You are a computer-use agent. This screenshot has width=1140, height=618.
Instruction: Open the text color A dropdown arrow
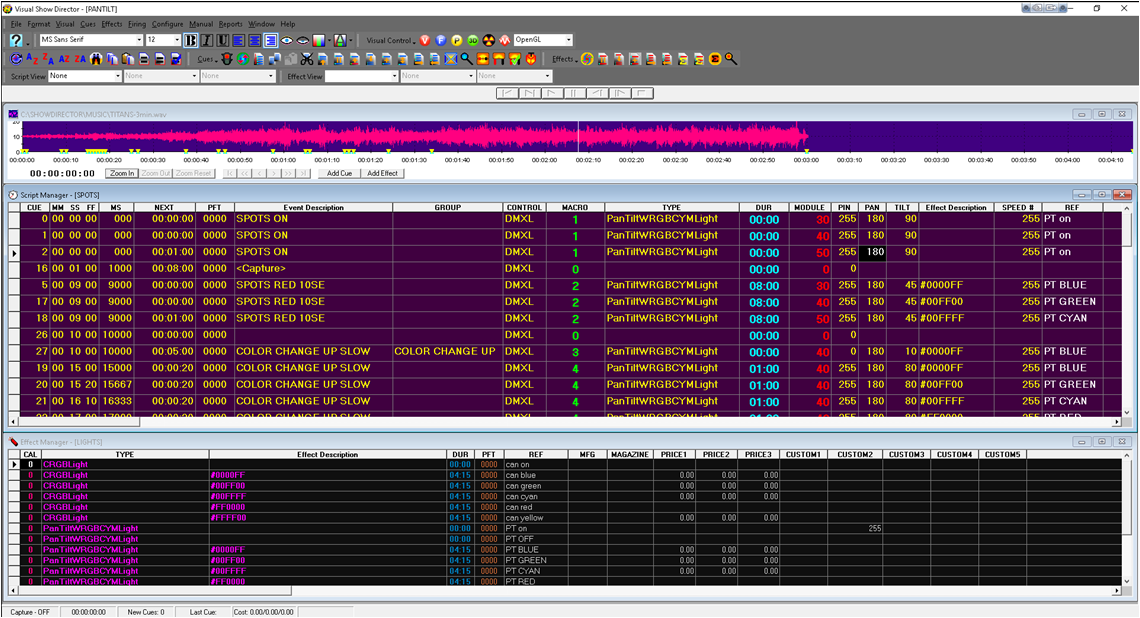(x=350, y=41)
